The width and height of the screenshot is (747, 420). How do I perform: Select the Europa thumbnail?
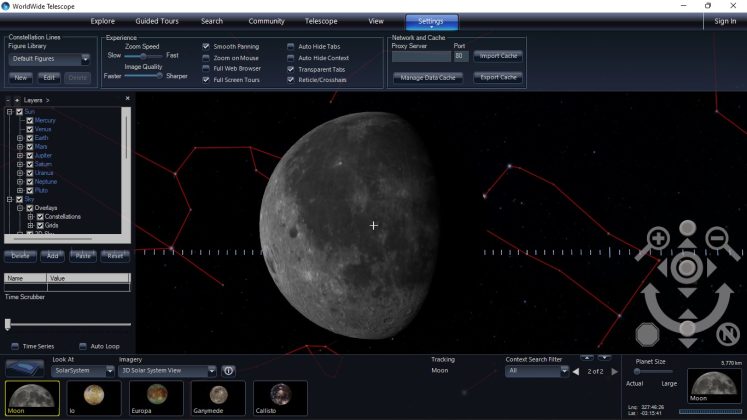[x=156, y=398]
